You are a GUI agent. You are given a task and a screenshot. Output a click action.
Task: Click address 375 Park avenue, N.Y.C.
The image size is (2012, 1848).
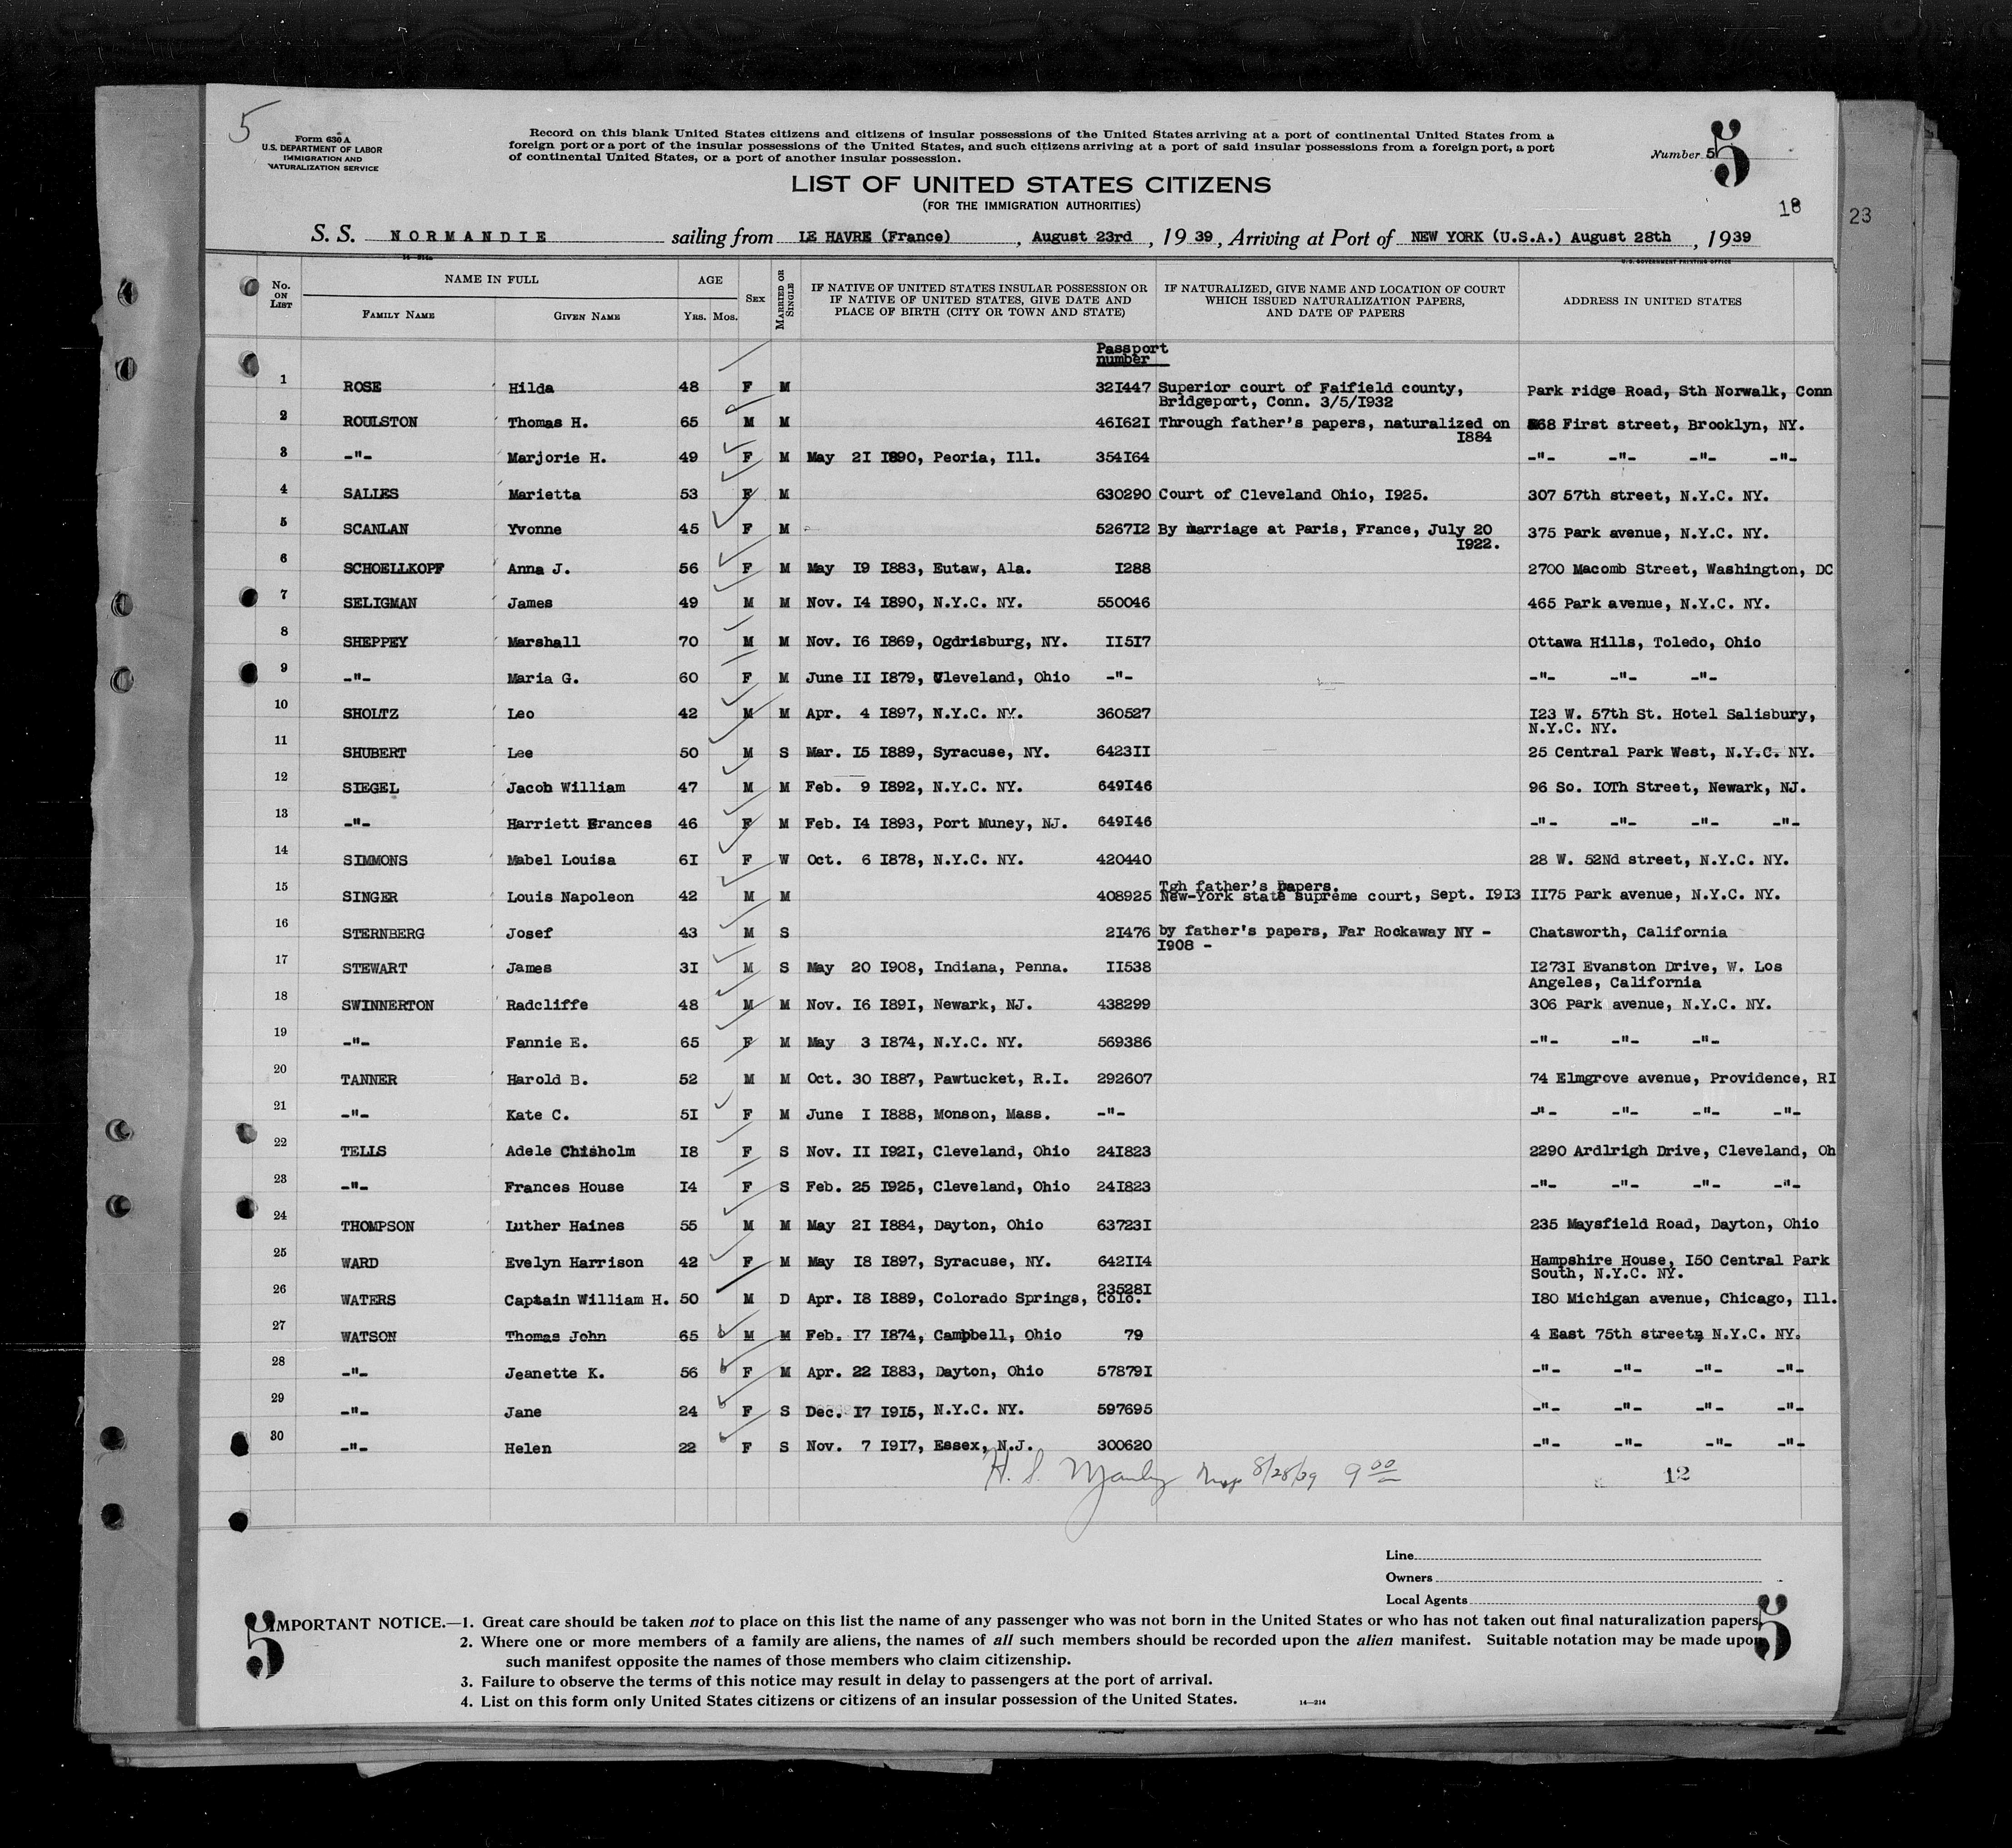[x=1648, y=533]
